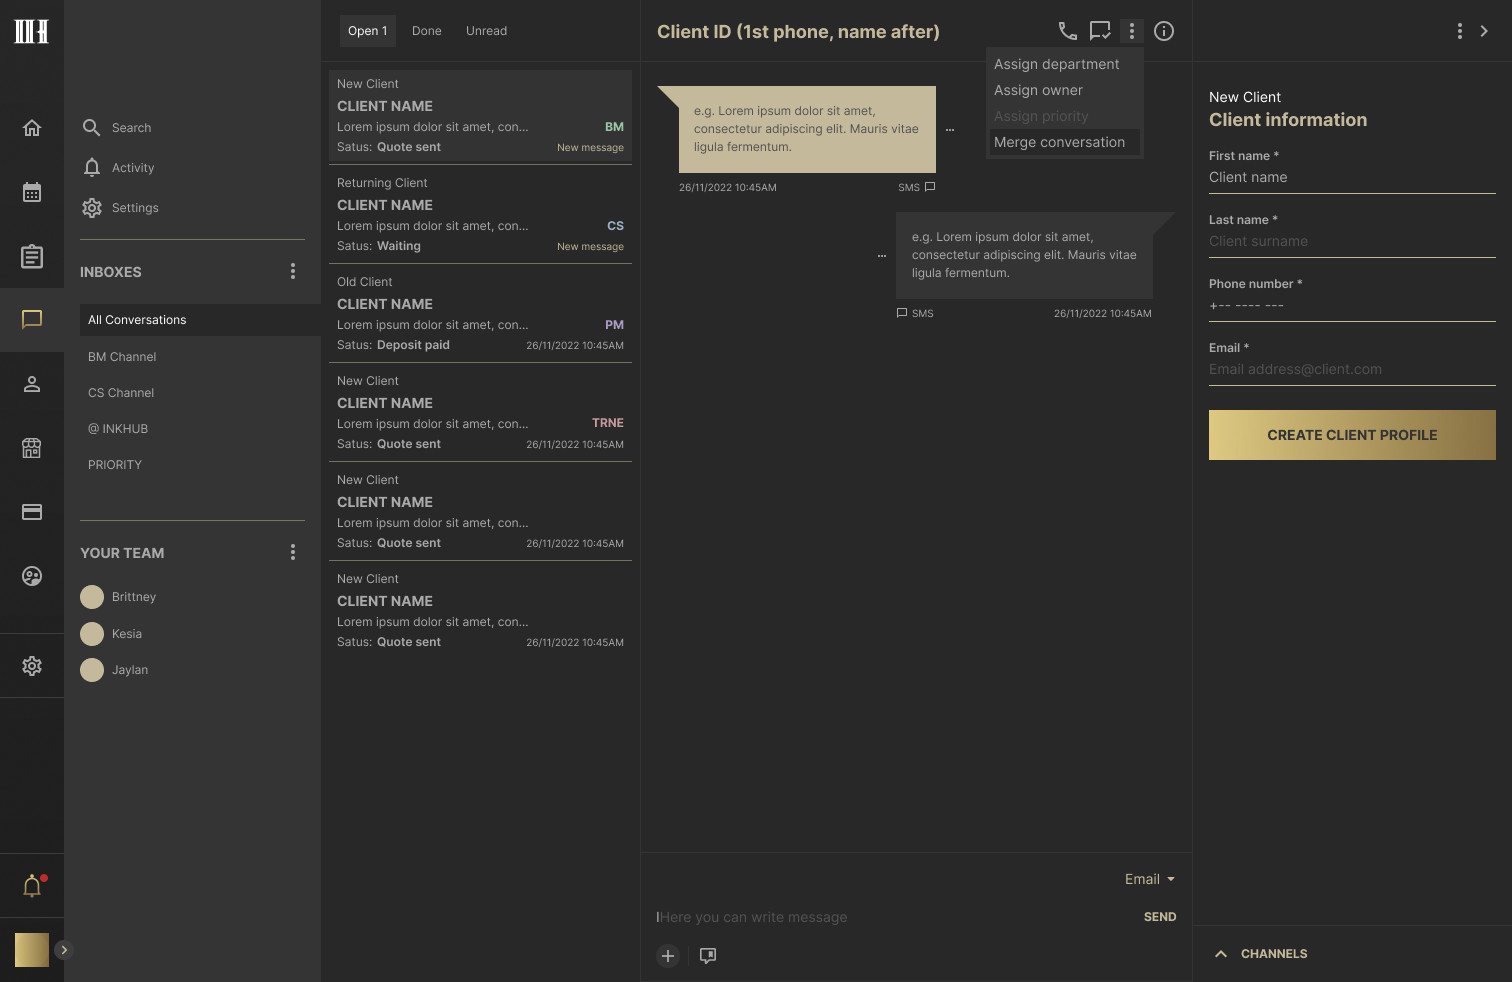1512x982 pixels.
Task: Open the notifications bell with red dot
Action: 33,885
